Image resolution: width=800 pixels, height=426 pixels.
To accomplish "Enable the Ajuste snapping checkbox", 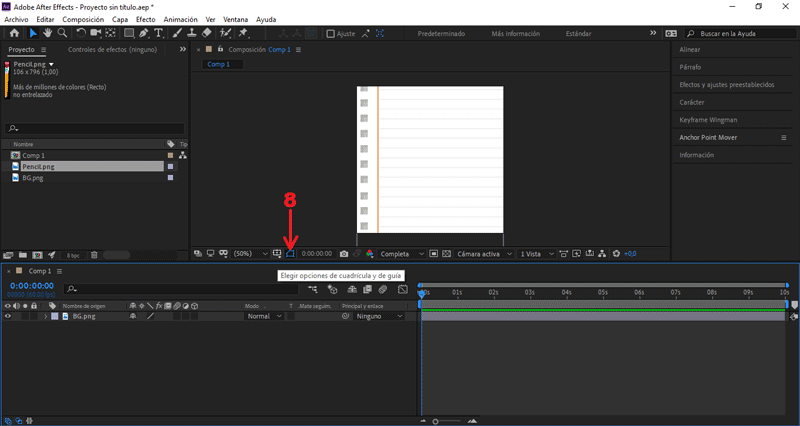I will (x=331, y=34).
